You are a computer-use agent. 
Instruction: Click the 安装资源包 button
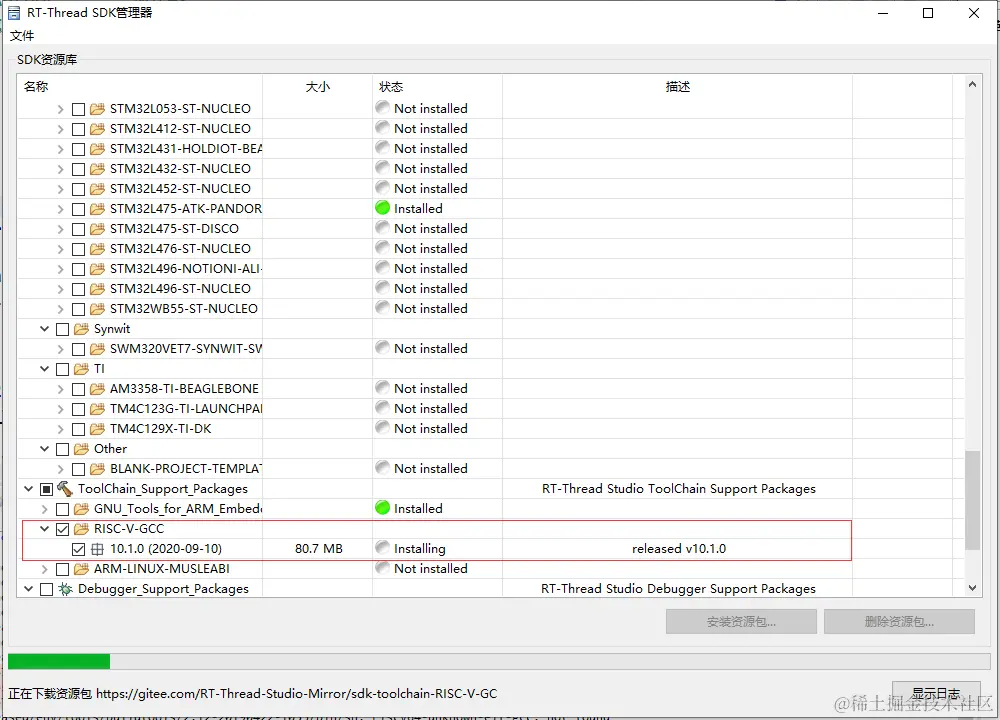[x=741, y=622]
